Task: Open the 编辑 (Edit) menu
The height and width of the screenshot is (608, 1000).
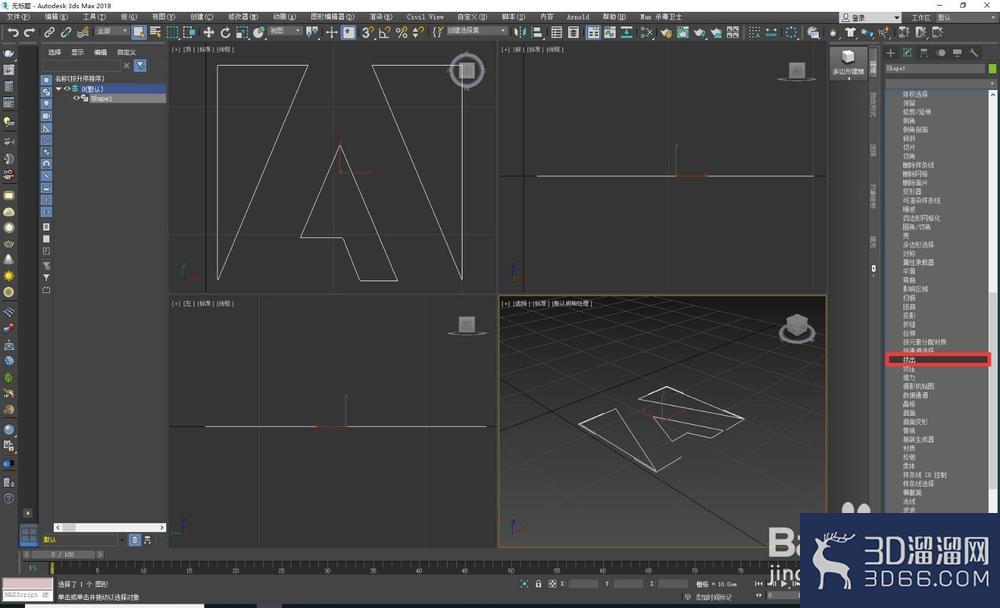Action: pyautogui.click(x=55, y=17)
